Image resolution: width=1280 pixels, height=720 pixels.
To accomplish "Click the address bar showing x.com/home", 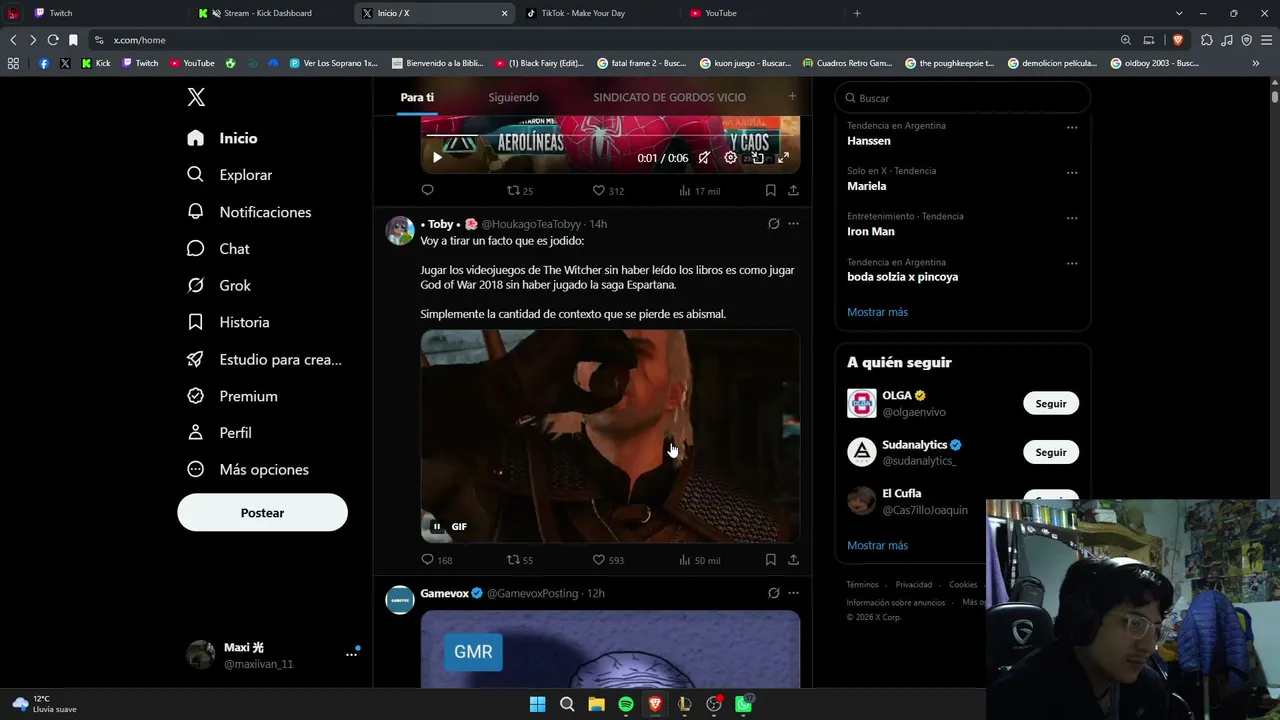I will 600,40.
